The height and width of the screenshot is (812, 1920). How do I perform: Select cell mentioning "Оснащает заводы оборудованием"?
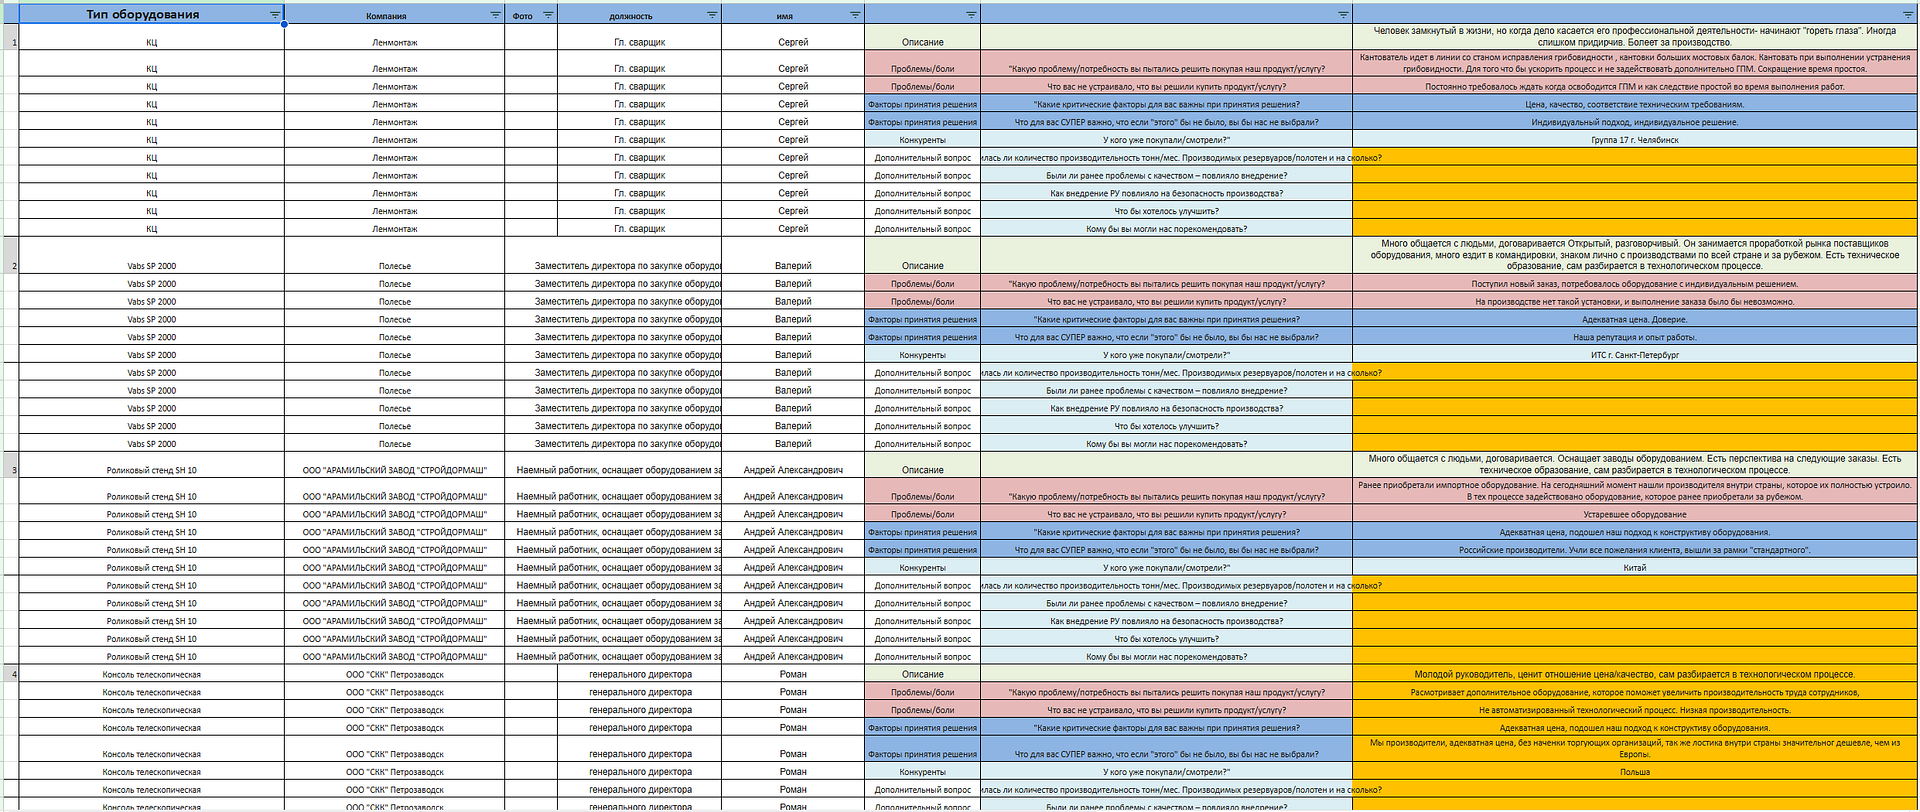[x=1635, y=464]
